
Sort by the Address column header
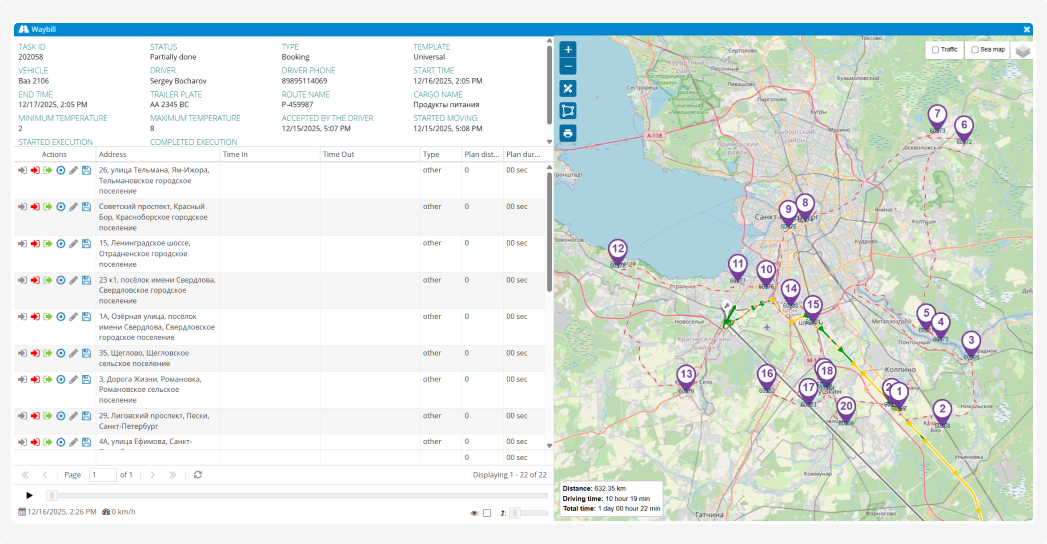112,155
